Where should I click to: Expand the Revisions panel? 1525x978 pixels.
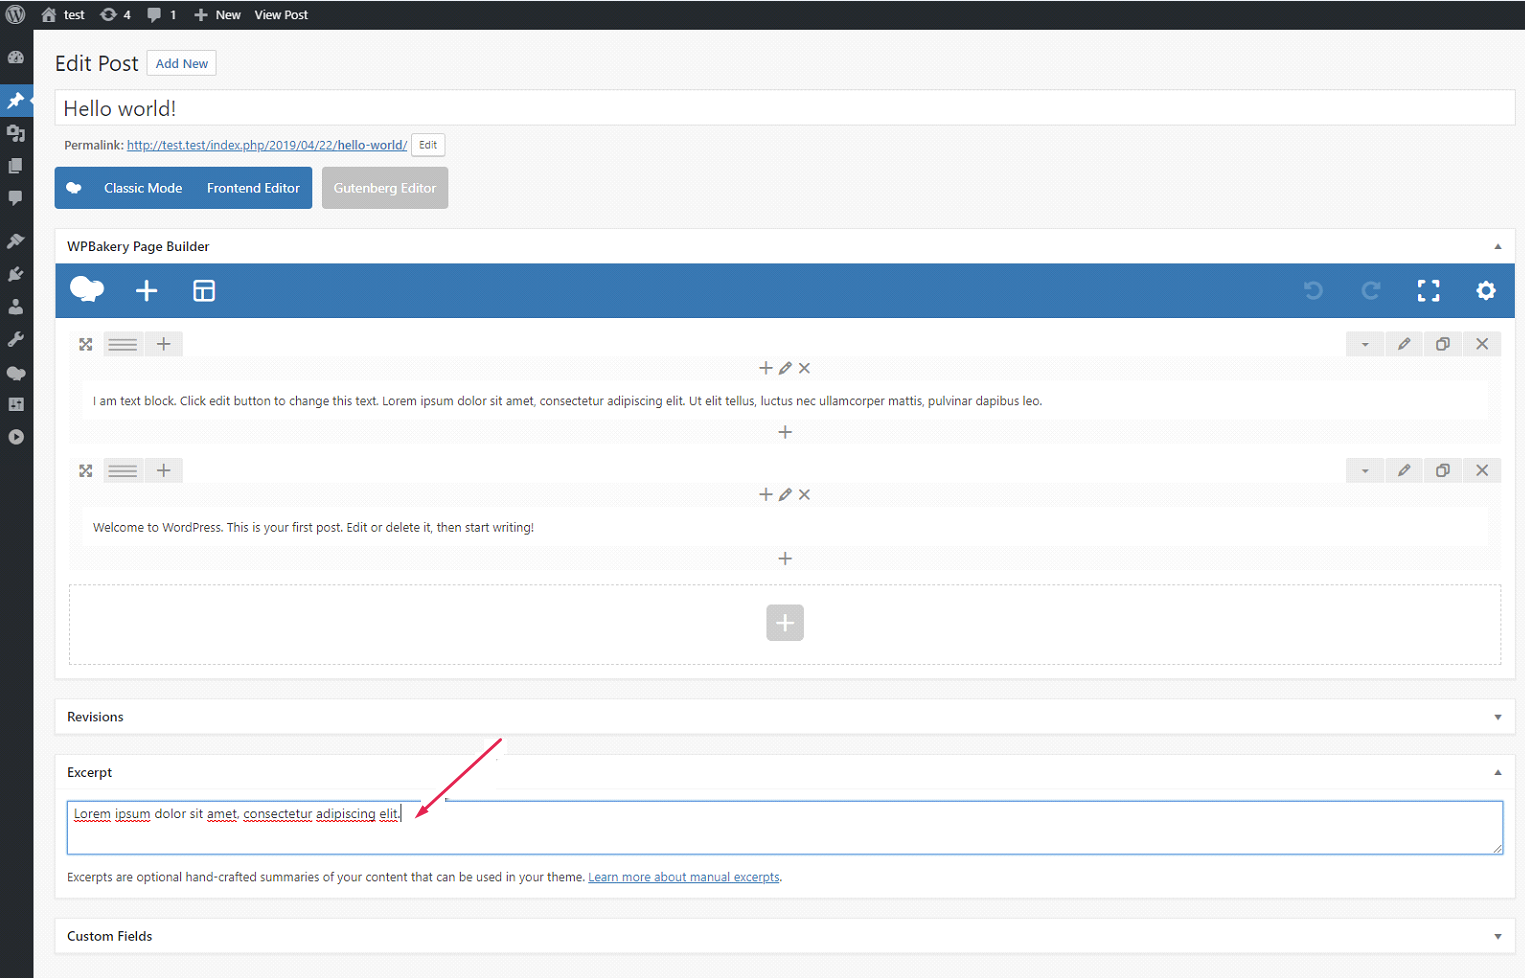(1497, 717)
